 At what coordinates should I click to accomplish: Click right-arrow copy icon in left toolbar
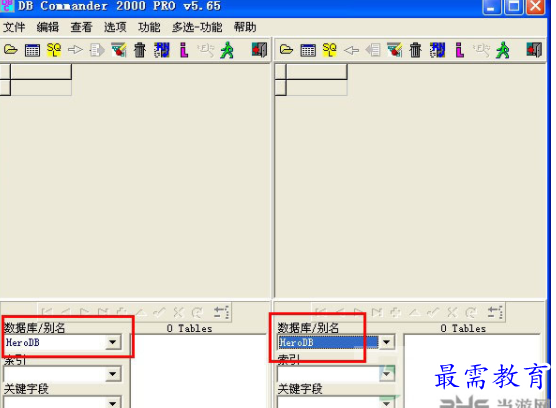(75, 50)
